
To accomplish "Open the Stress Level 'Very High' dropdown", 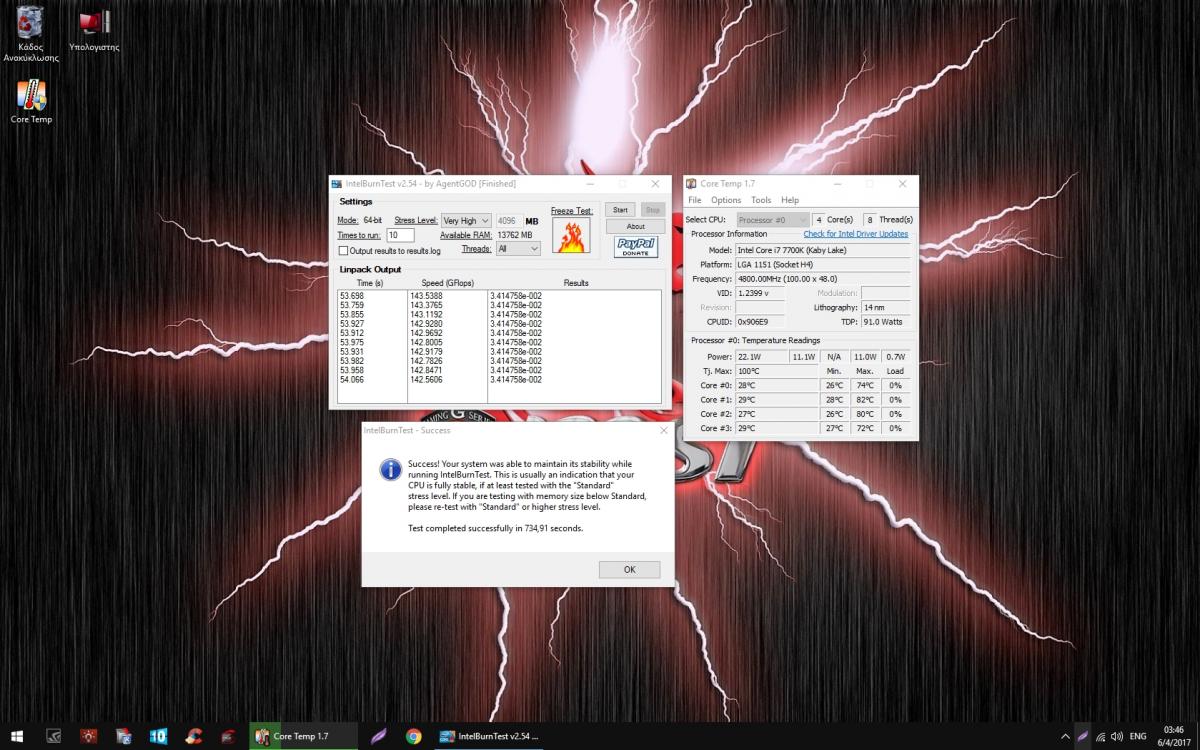I will click(x=466, y=220).
